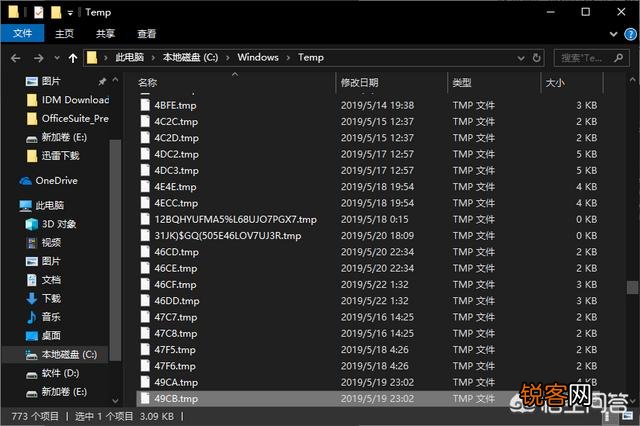
Task: Open the 软件 (D:) drive
Action: pos(53,373)
